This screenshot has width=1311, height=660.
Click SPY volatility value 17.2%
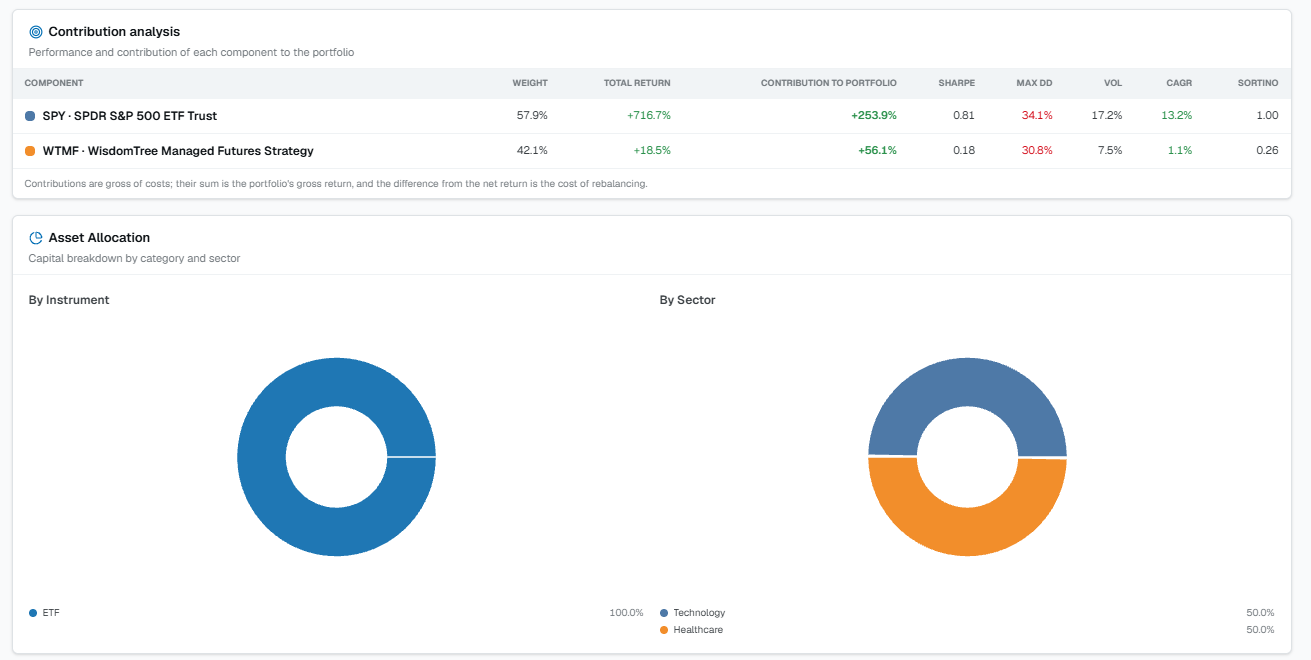[x=1107, y=116]
